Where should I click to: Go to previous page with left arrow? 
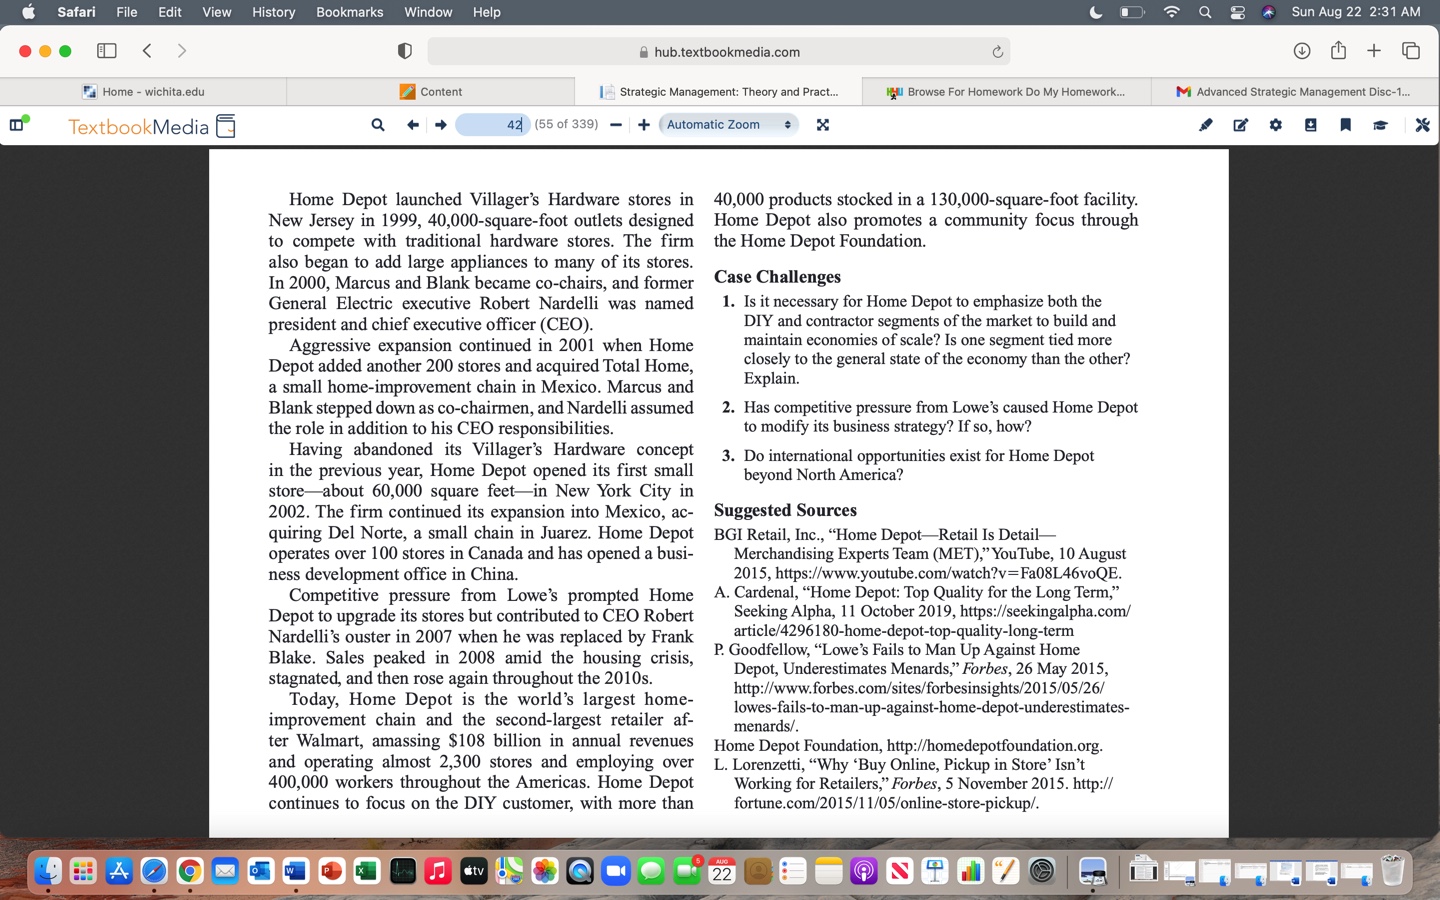pyautogui.click(x=412, y=125)
